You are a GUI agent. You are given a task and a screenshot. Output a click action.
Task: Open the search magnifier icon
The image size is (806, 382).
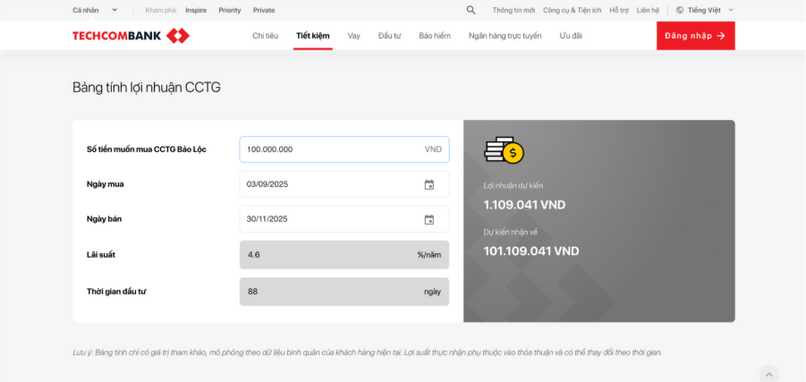pos(471,10)
